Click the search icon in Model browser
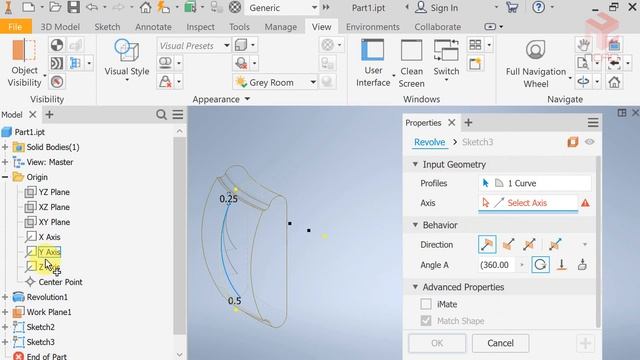Screen dimensions: 640x360 pos(161,115)
